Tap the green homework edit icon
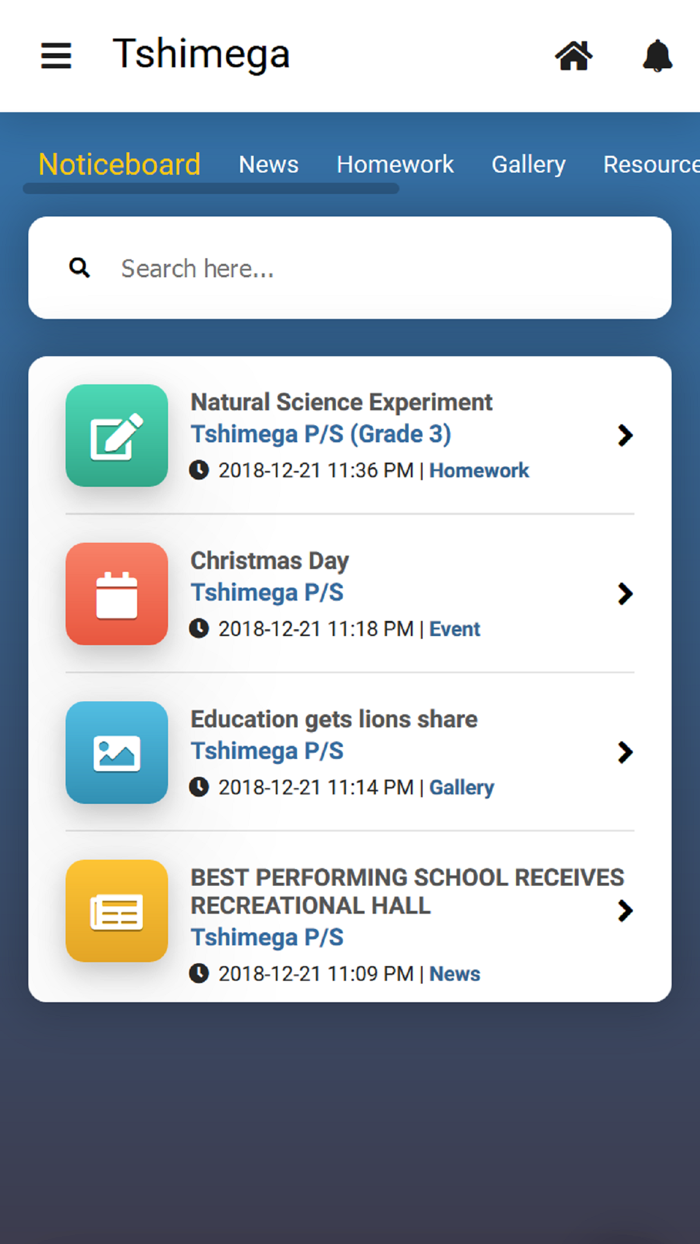Image resolution: width=700 pixels, height=1244 pixels. click(x=117, y=436)
